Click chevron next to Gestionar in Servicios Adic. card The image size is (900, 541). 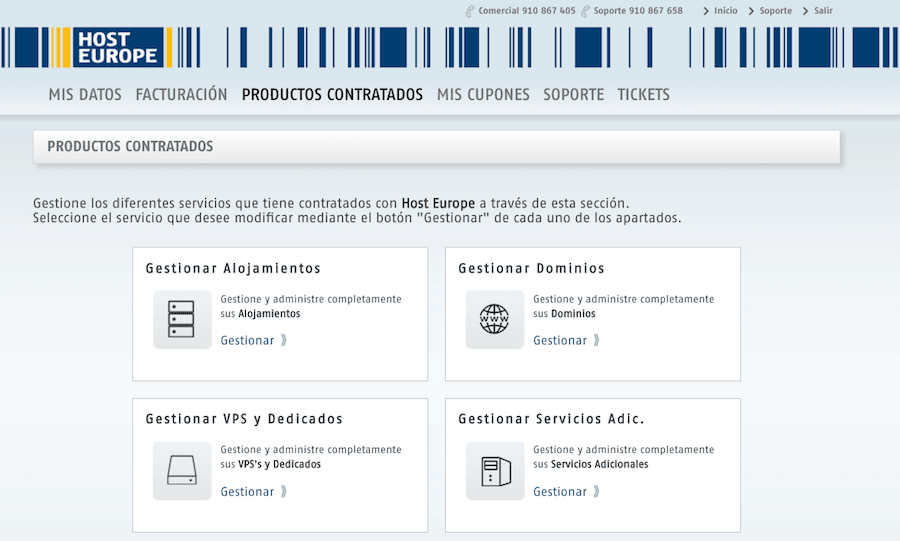[x=596, y=492]
